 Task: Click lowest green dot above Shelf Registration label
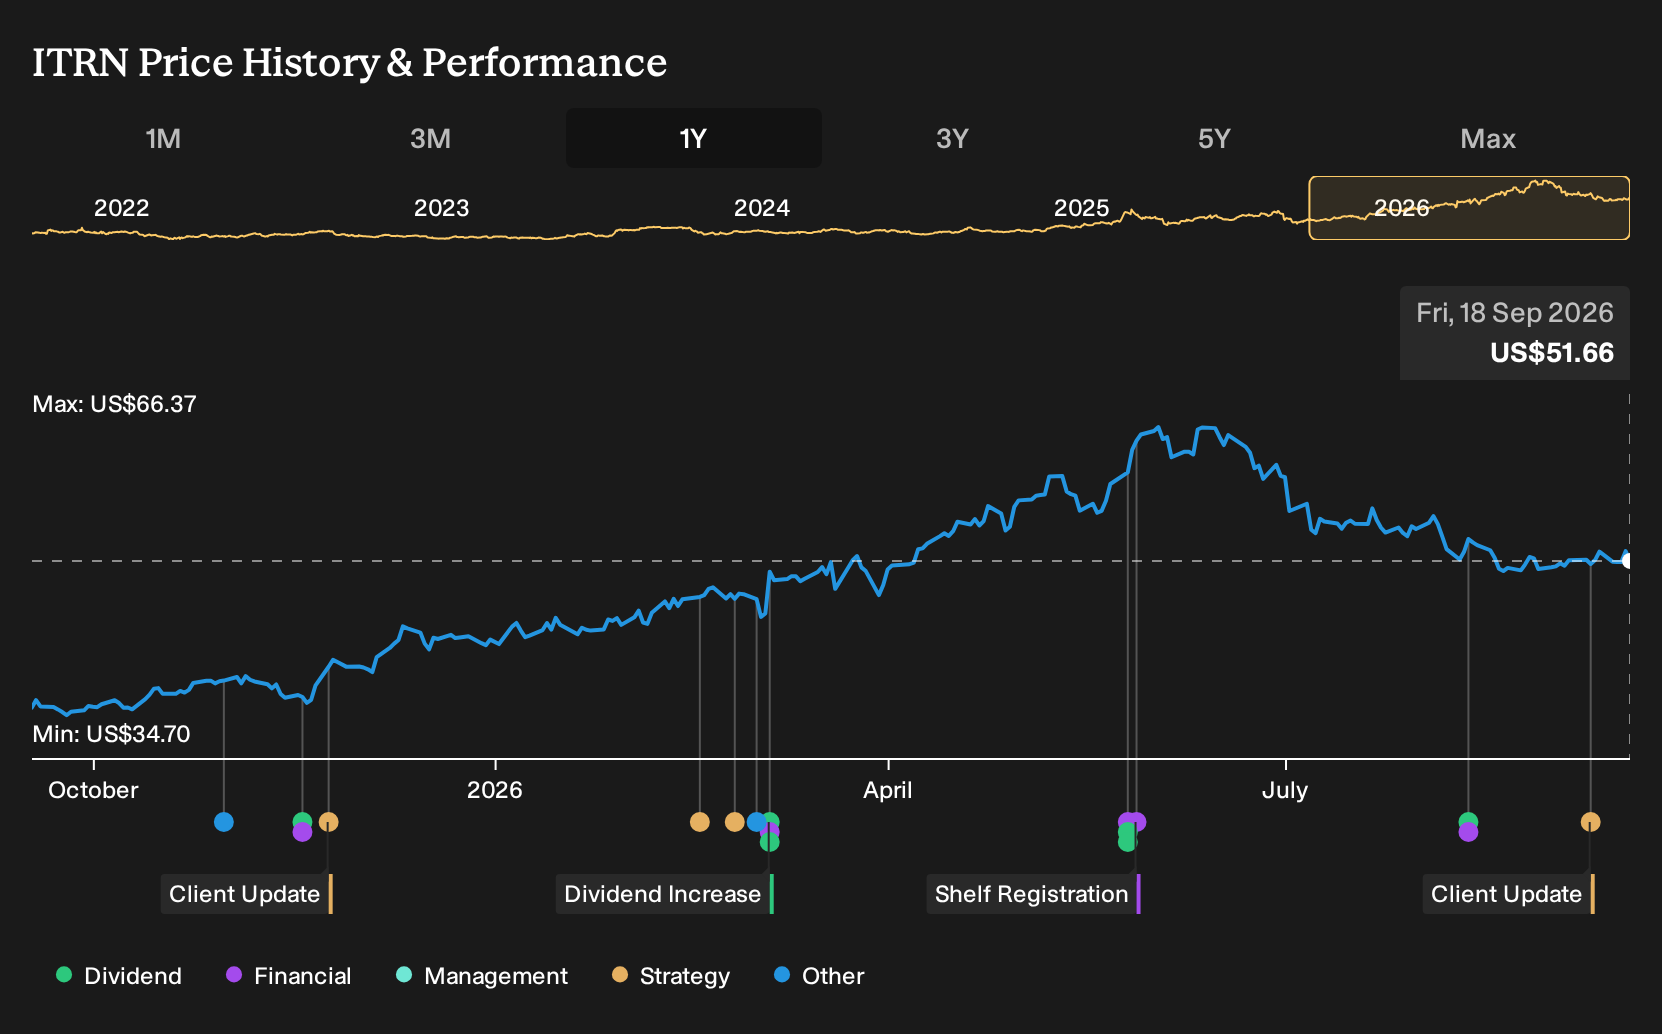coord(1127,842)
